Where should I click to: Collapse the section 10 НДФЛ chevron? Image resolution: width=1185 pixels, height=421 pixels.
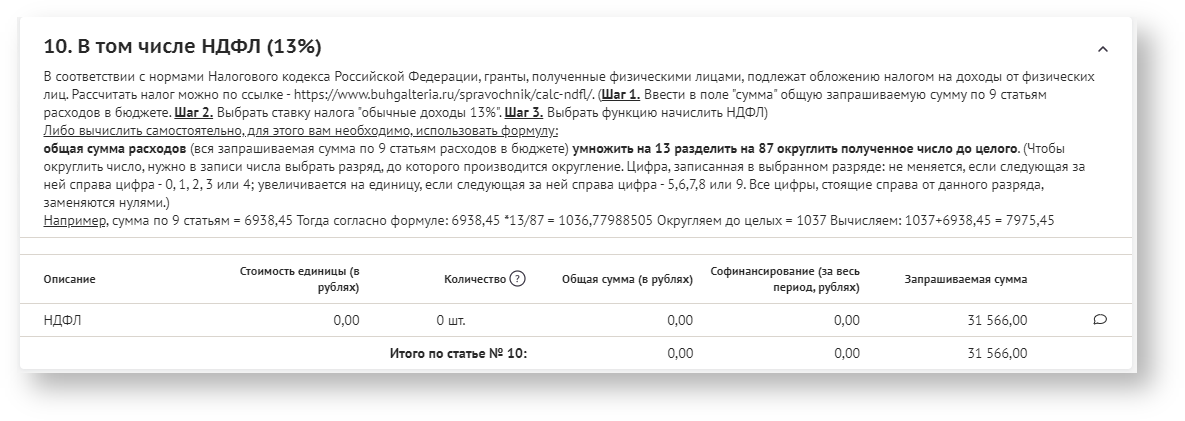1103,49
